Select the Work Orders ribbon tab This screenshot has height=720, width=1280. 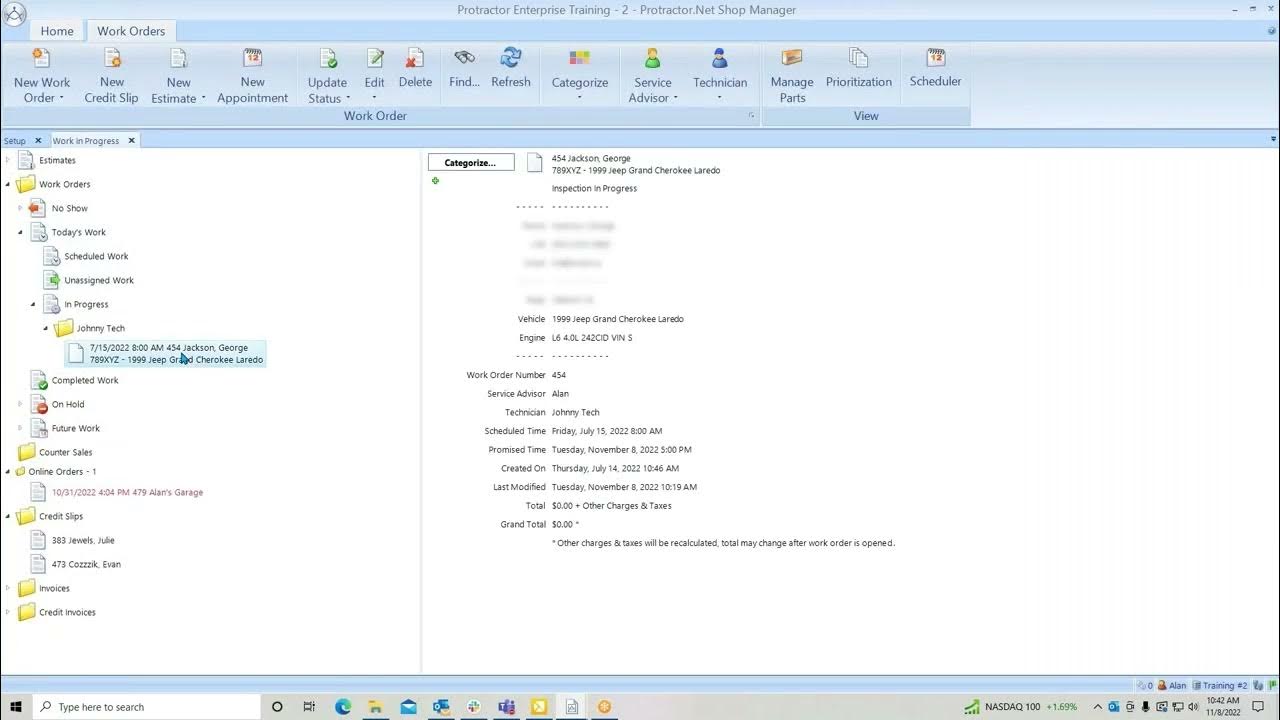point(131,31)
